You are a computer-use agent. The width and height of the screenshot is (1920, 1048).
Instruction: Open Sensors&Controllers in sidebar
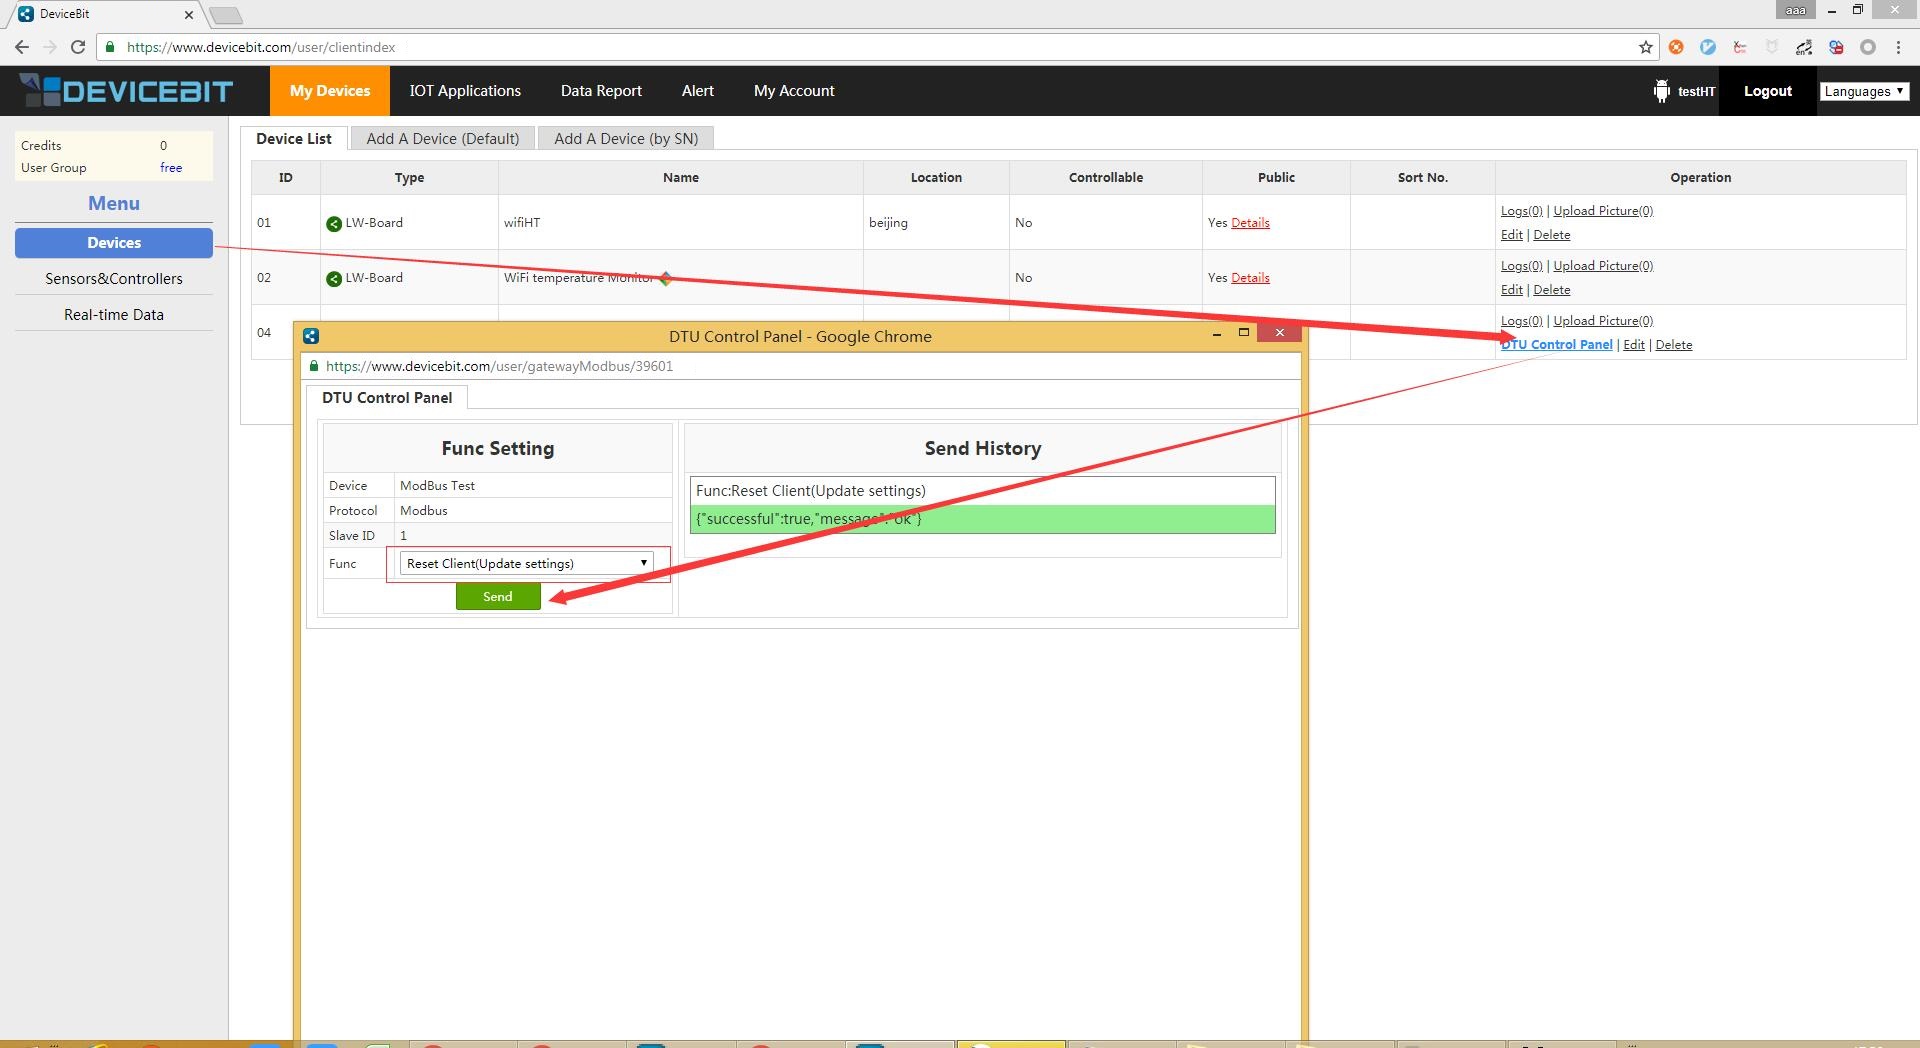[x=114, y=279]
